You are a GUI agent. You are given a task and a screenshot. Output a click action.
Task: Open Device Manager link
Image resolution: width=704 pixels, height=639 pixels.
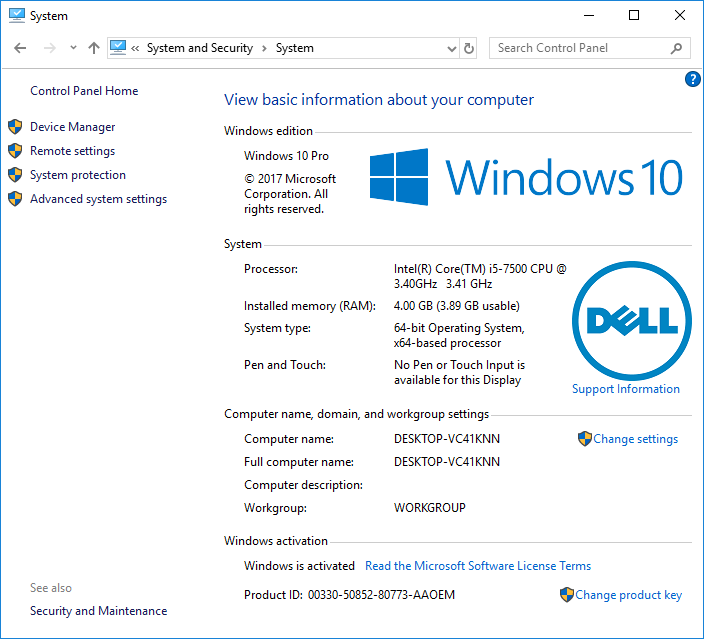pyautogui.click(x=72, y=127)
